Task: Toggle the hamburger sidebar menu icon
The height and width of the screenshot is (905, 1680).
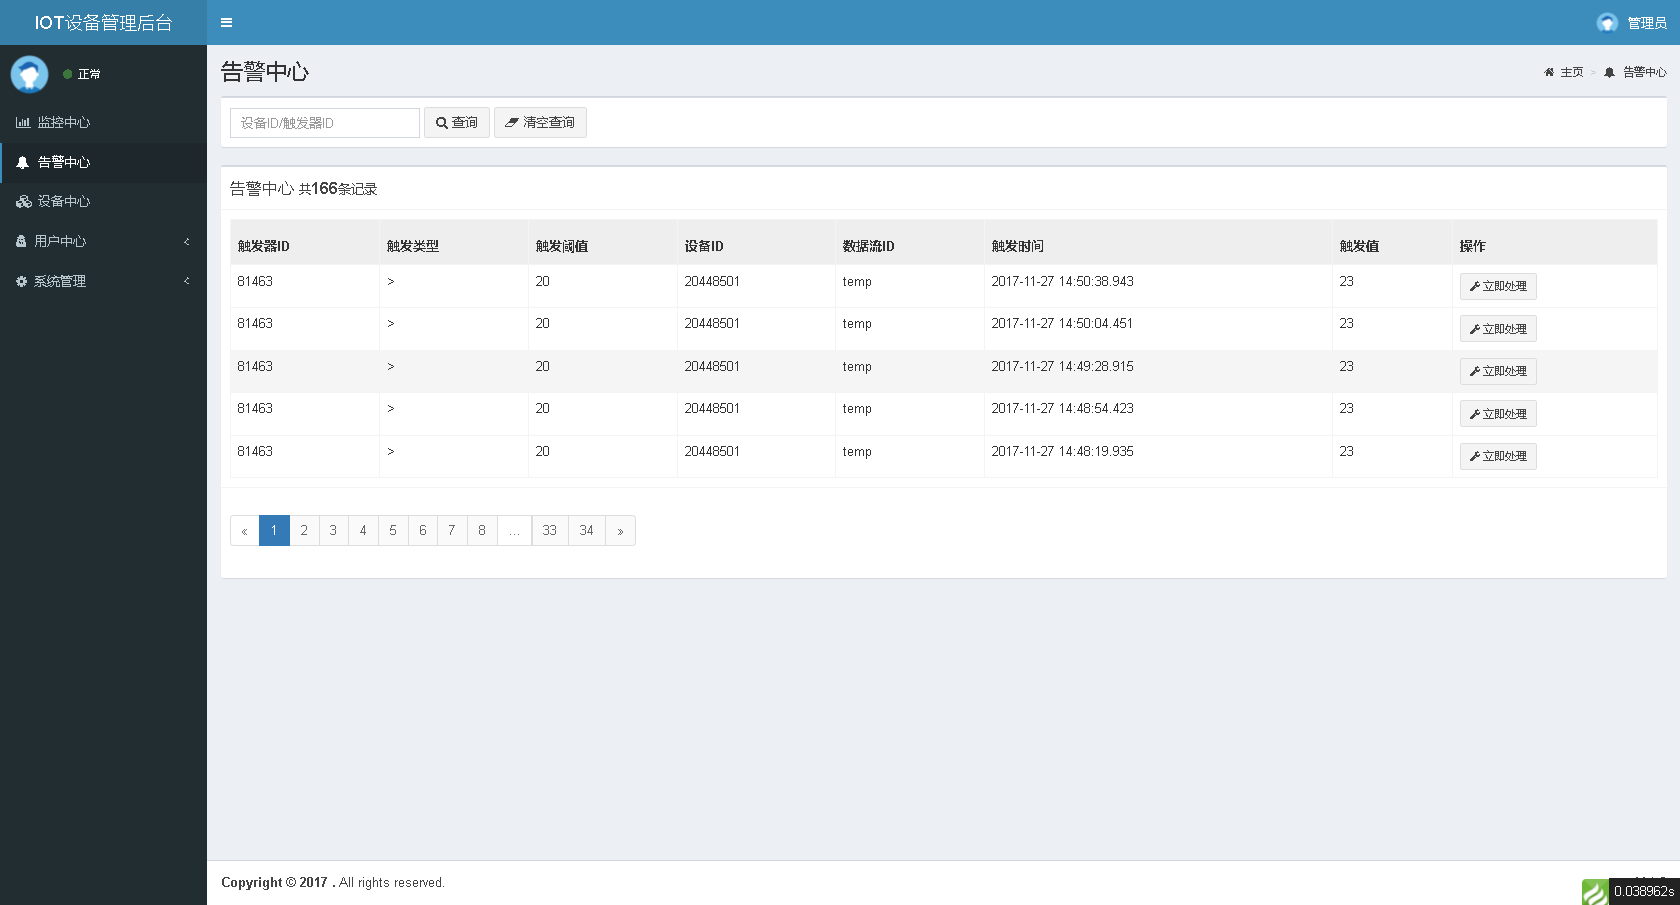Action: tap(226, 22)
